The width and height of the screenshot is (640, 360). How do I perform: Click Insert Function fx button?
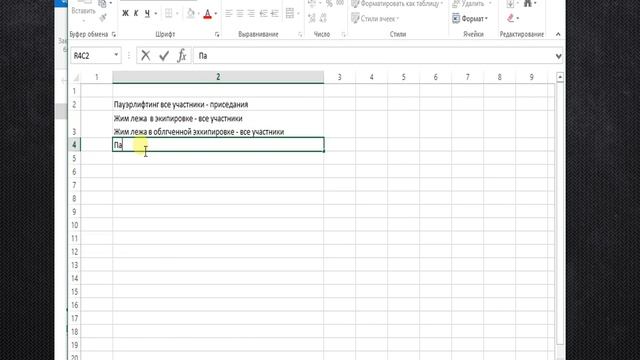182,56
